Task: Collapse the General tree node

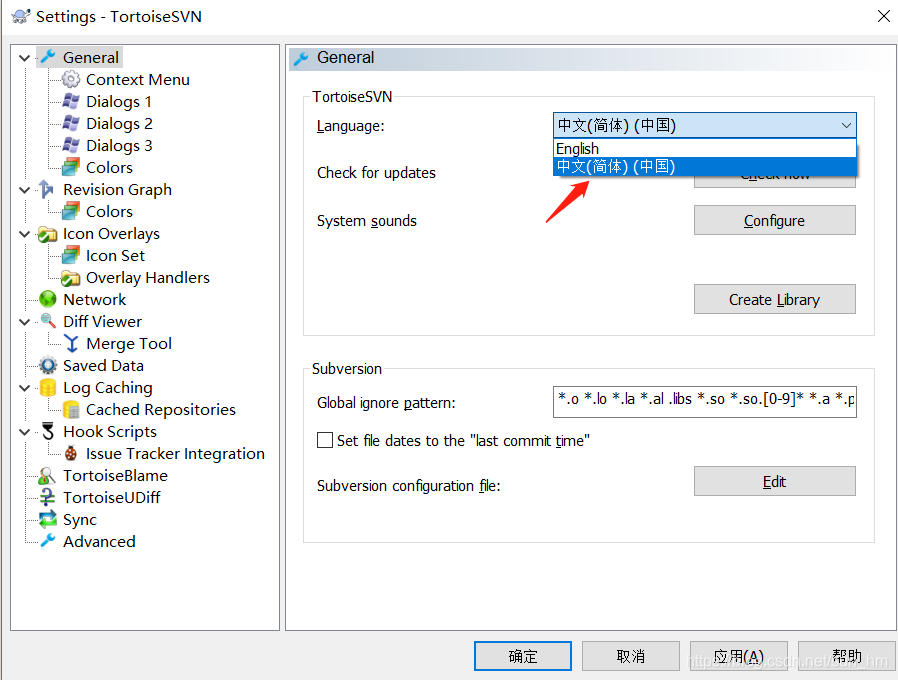Action: [x=25, y=58]
